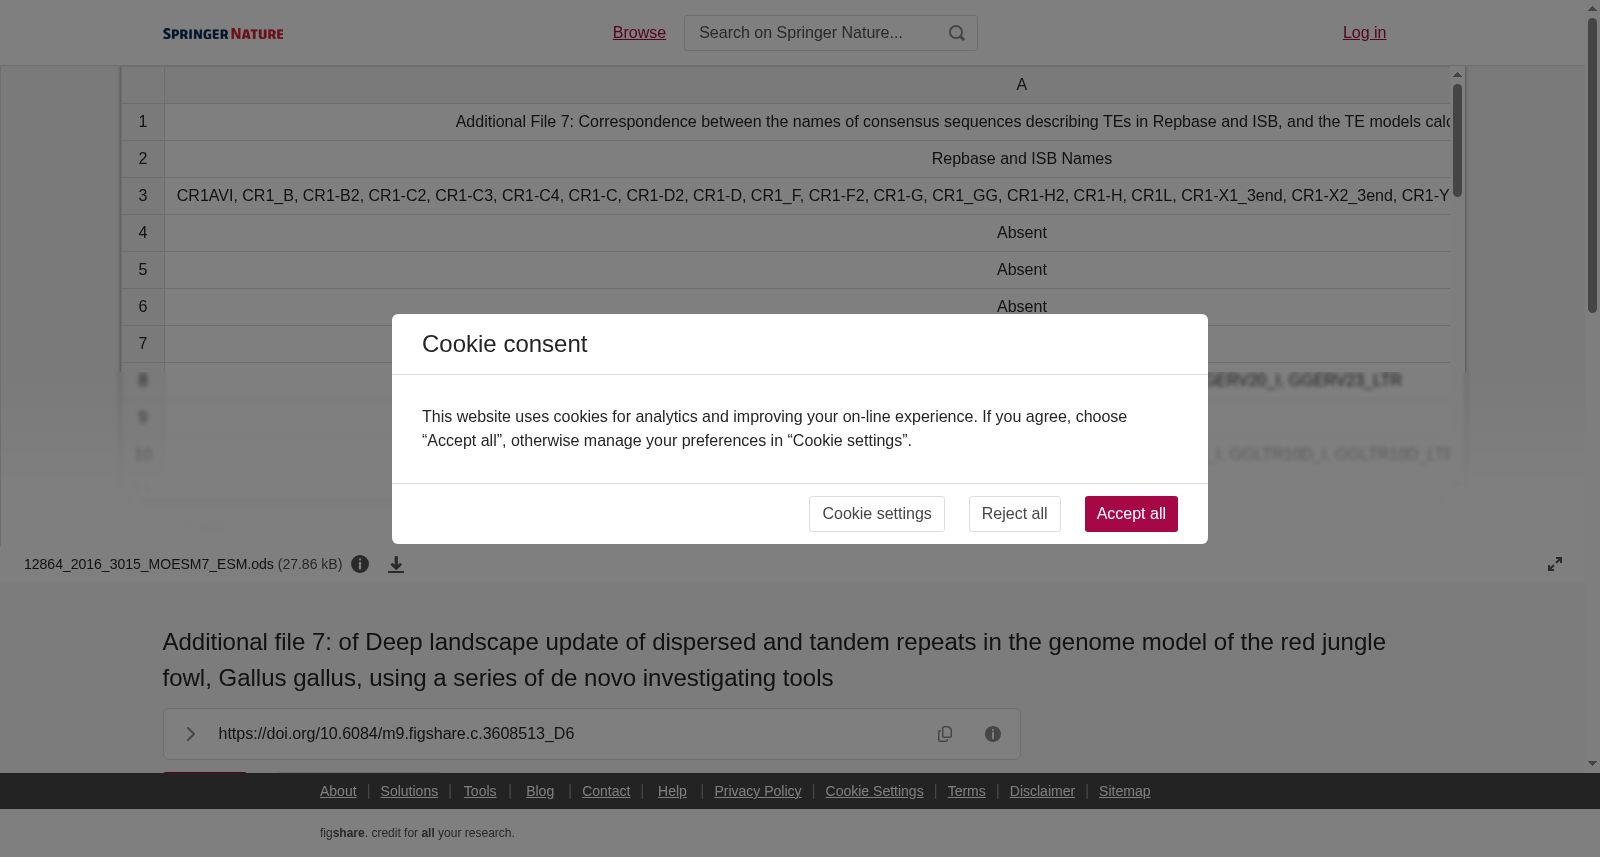Expand file viewer to fullscreen
Viewport: 1600px width, 857px height.
pos(1555,564)
